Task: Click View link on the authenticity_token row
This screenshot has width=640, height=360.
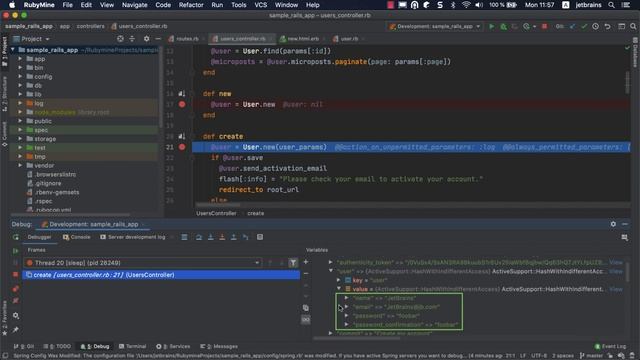Action: pyautogui.click(x=616, y=262)
